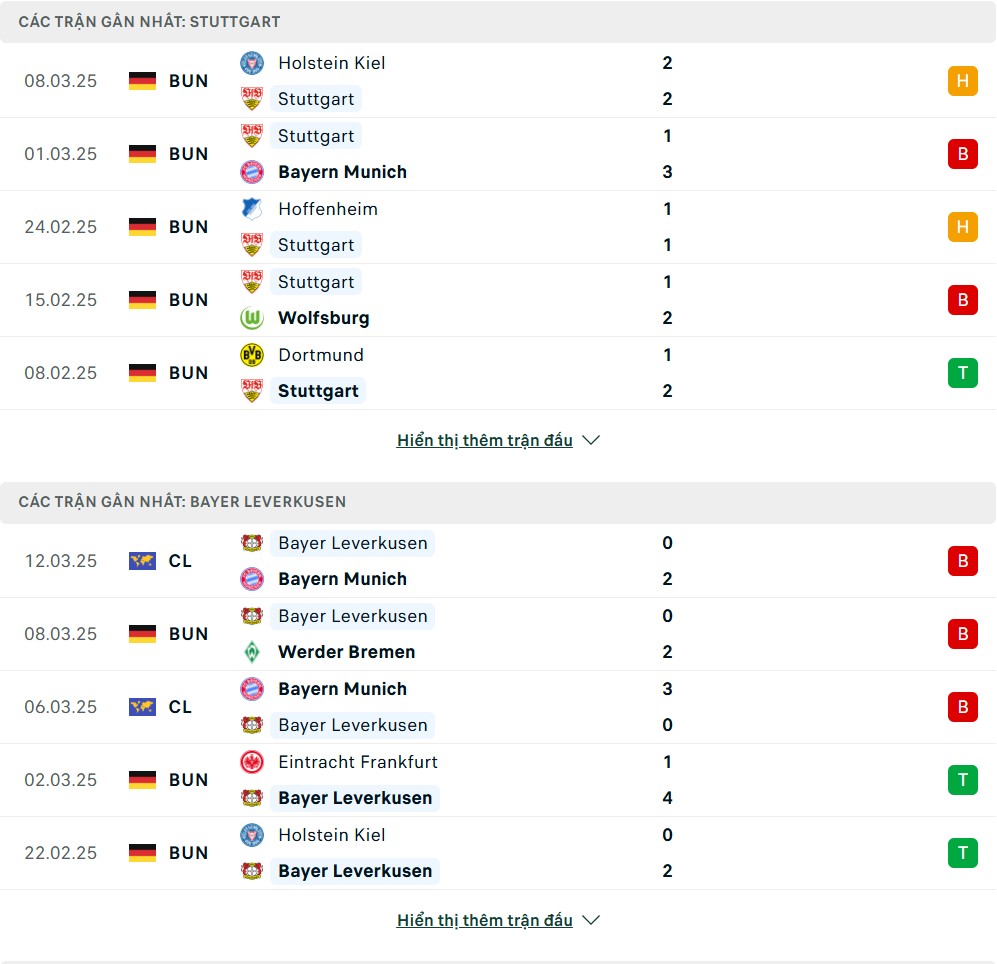This screenshot has height=964, width=997.
Task: Select the 'Các trận gần nhất: Stuttgart' header
Action: [x=498, y=22]
